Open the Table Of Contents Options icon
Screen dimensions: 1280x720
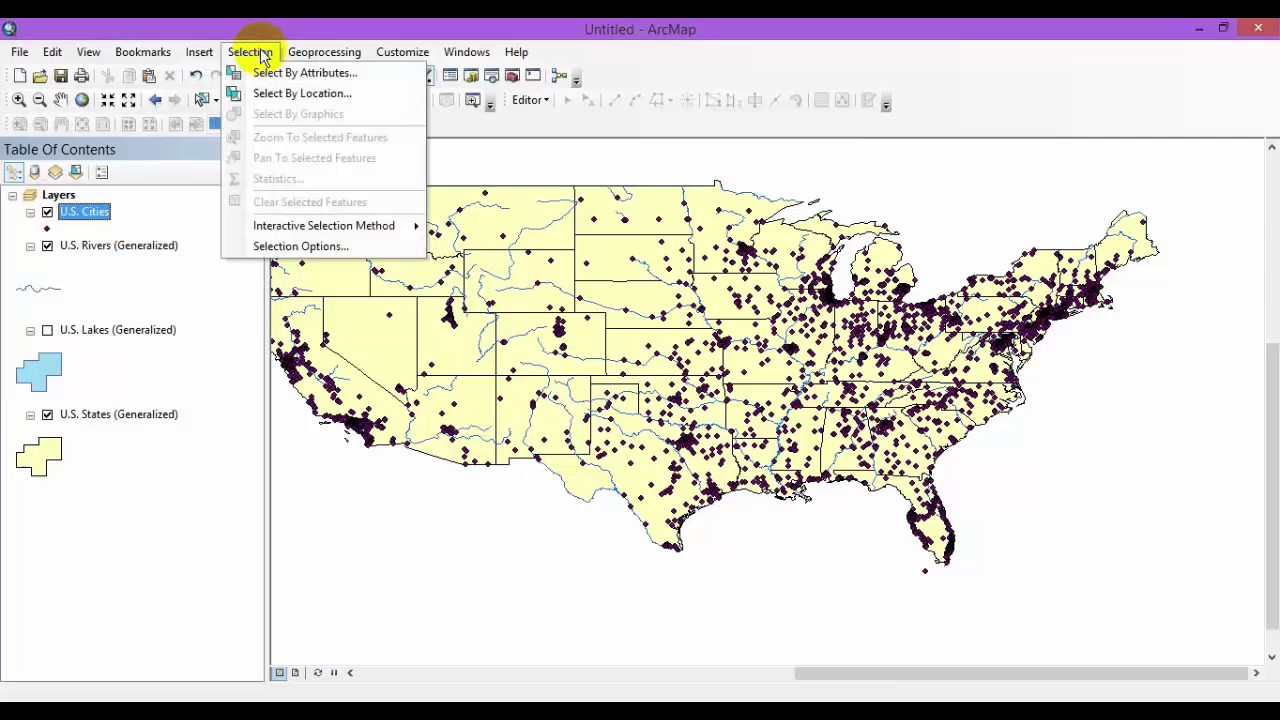101,172
